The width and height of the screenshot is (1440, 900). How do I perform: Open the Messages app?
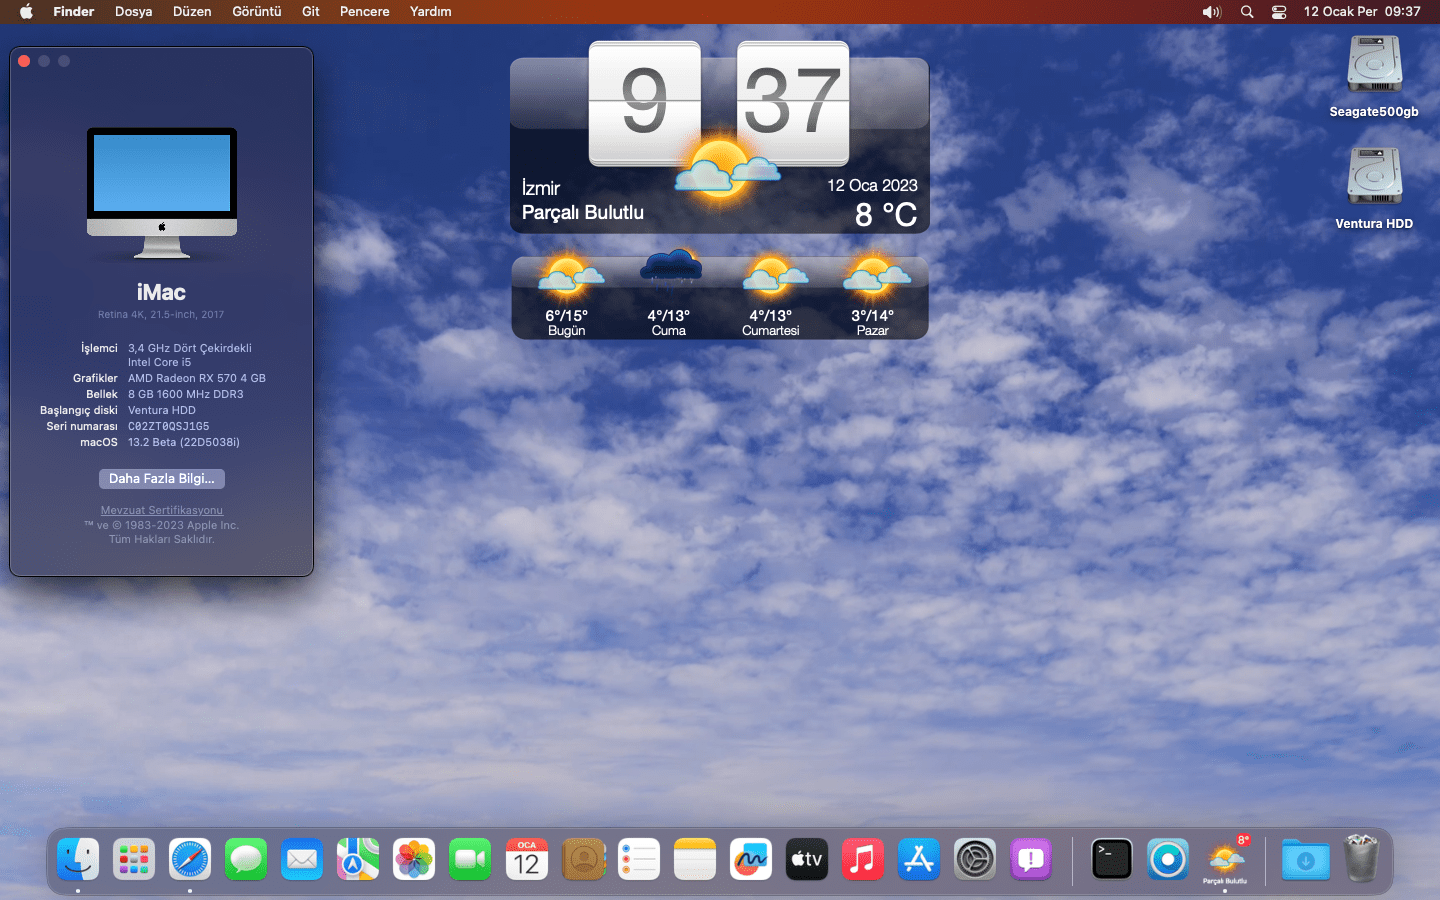tap(246, 859)
